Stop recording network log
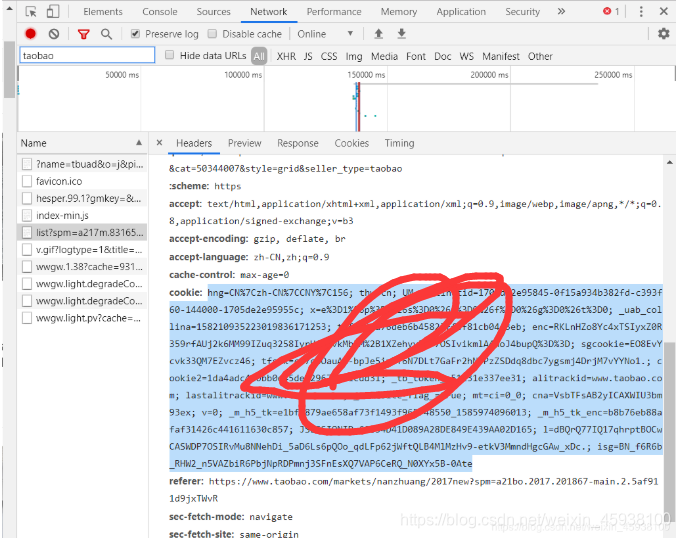The height and width of the screenshot is (538, 681). (30, 34)
